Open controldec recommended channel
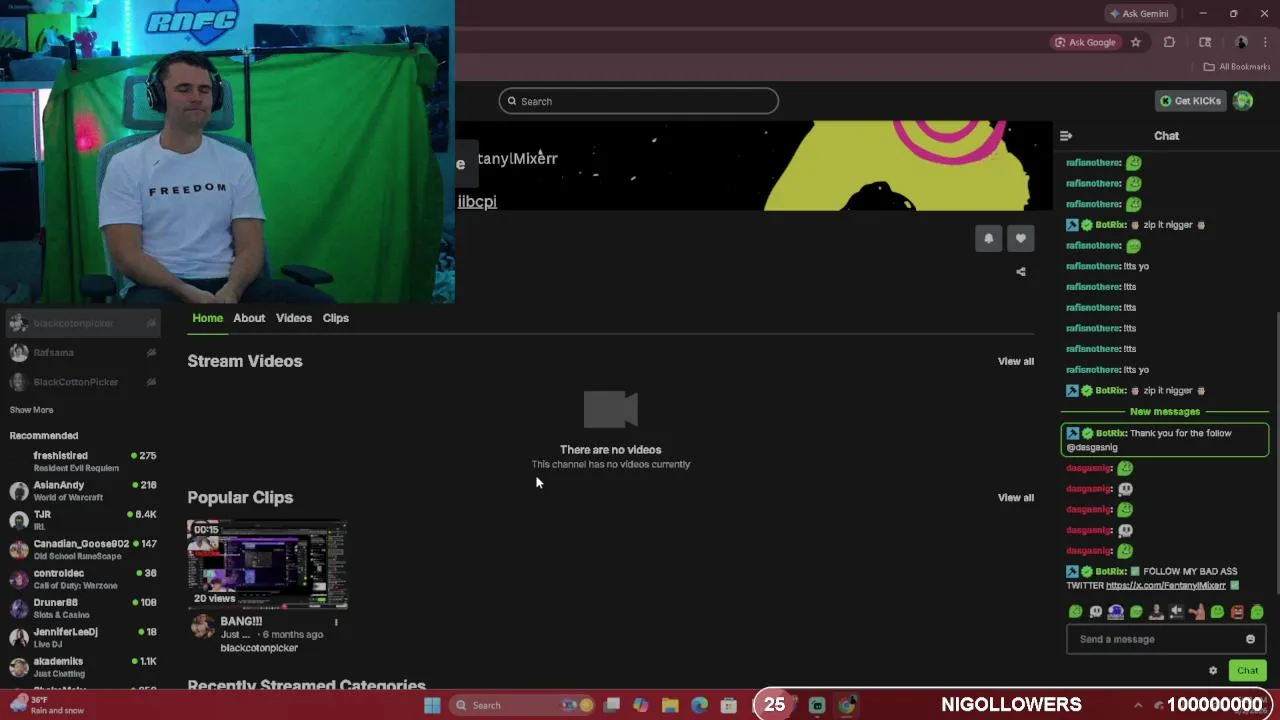This screenshot has height=720, width=1280. coord(82,579)
